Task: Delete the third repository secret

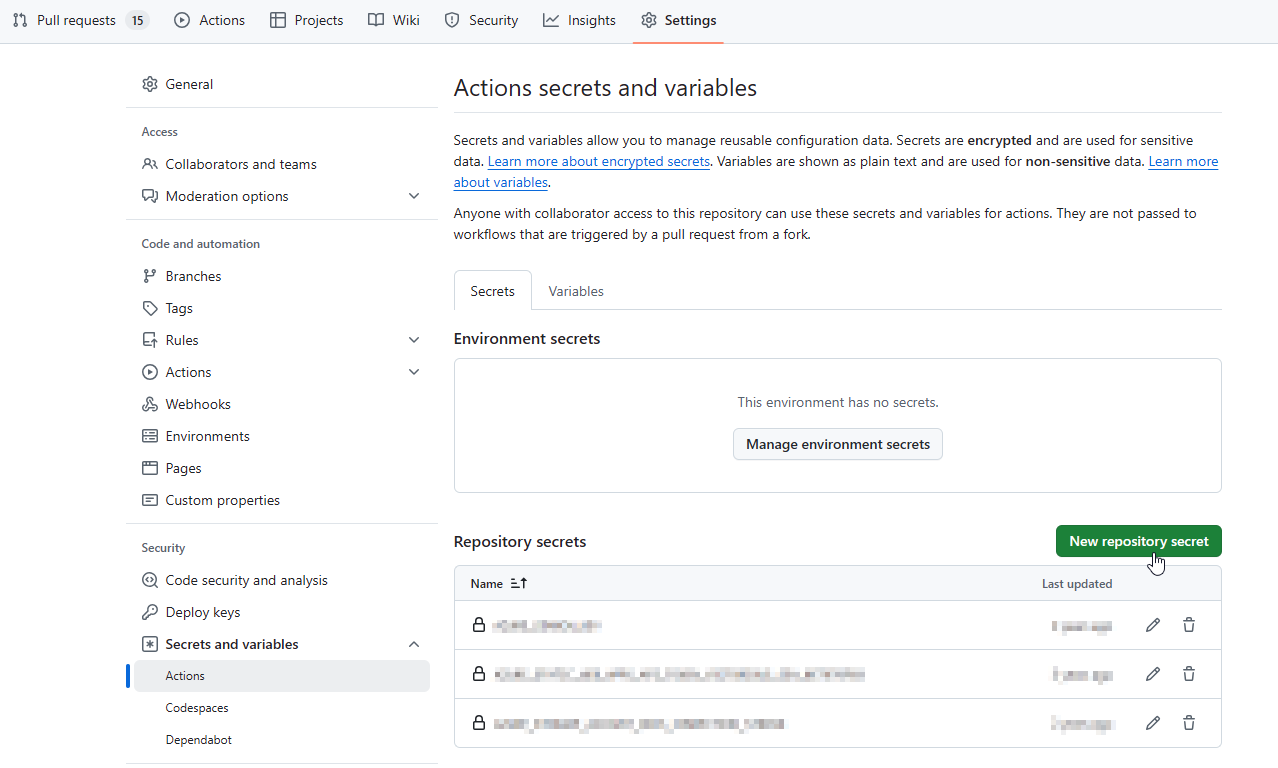Action: click(1189, 722)
